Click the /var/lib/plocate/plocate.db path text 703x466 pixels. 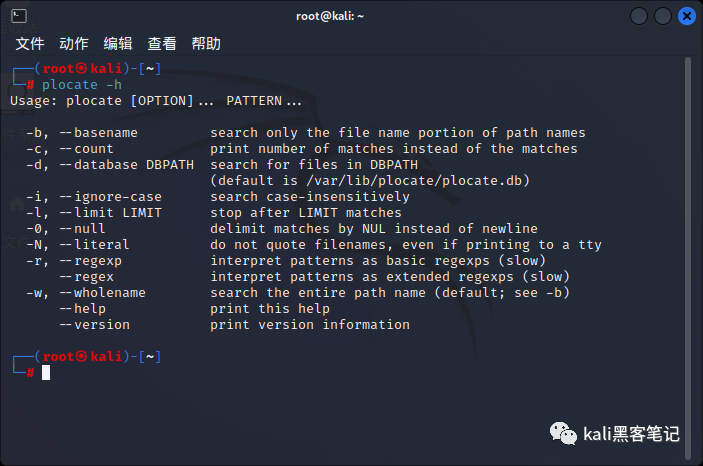click(x=414, y=181)
